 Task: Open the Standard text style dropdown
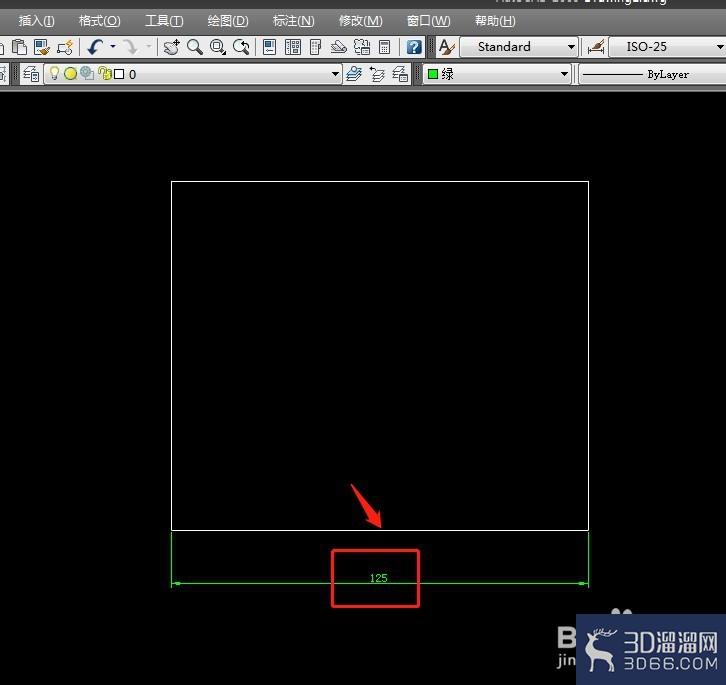pos(571,47)
